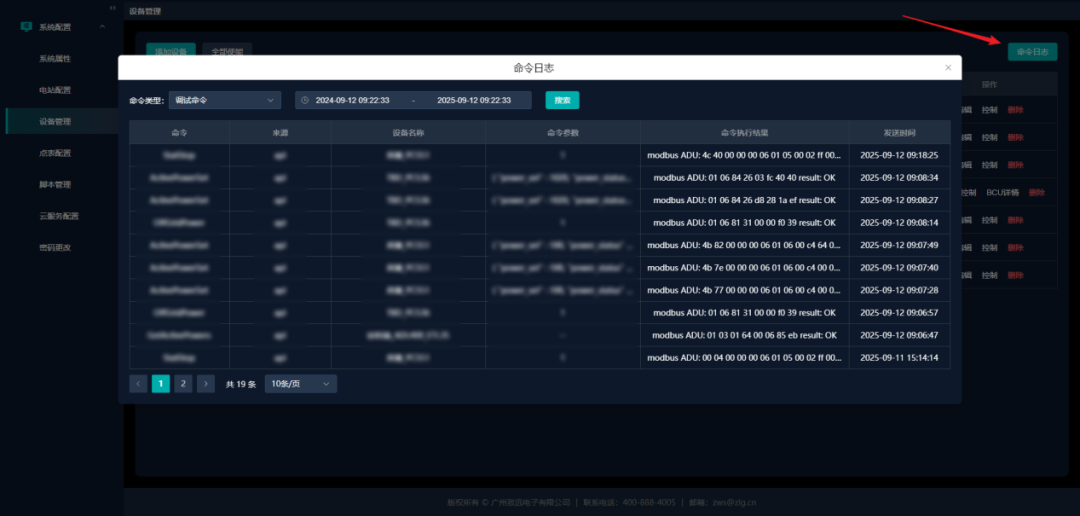The width and height of the screenshot is (1080, 516).
Task: Click the end date field 2025-09-12
Action: (x=474, y=100)
